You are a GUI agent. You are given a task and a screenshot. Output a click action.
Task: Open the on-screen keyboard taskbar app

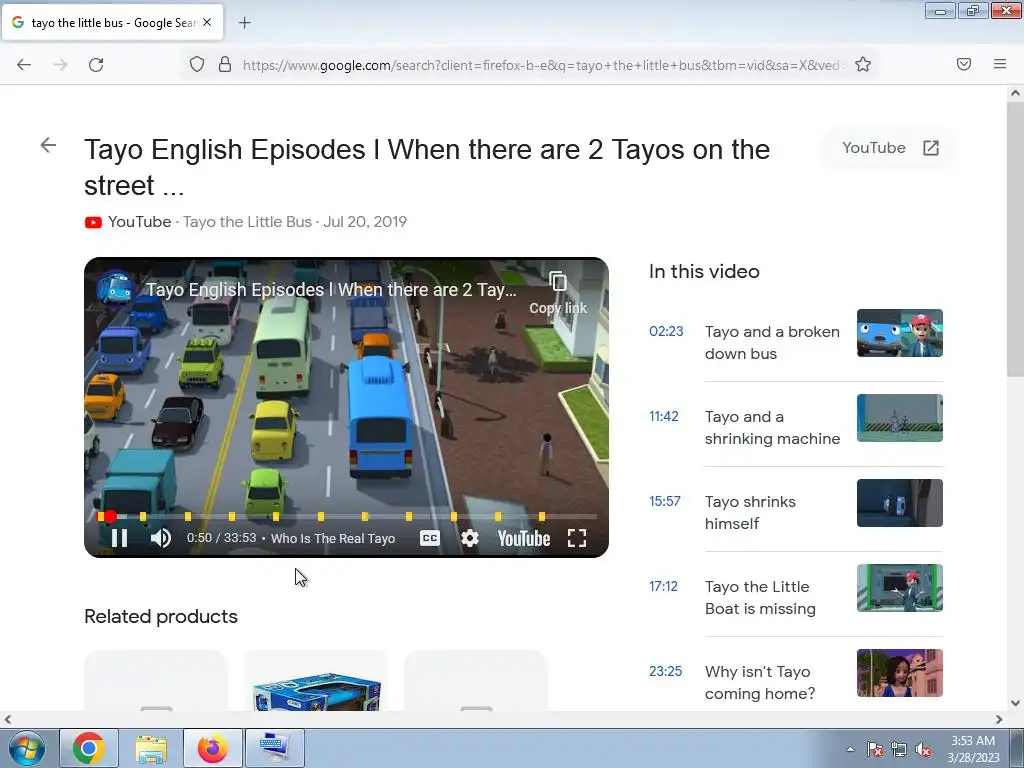pyautogui.click(x=274, y=748)
